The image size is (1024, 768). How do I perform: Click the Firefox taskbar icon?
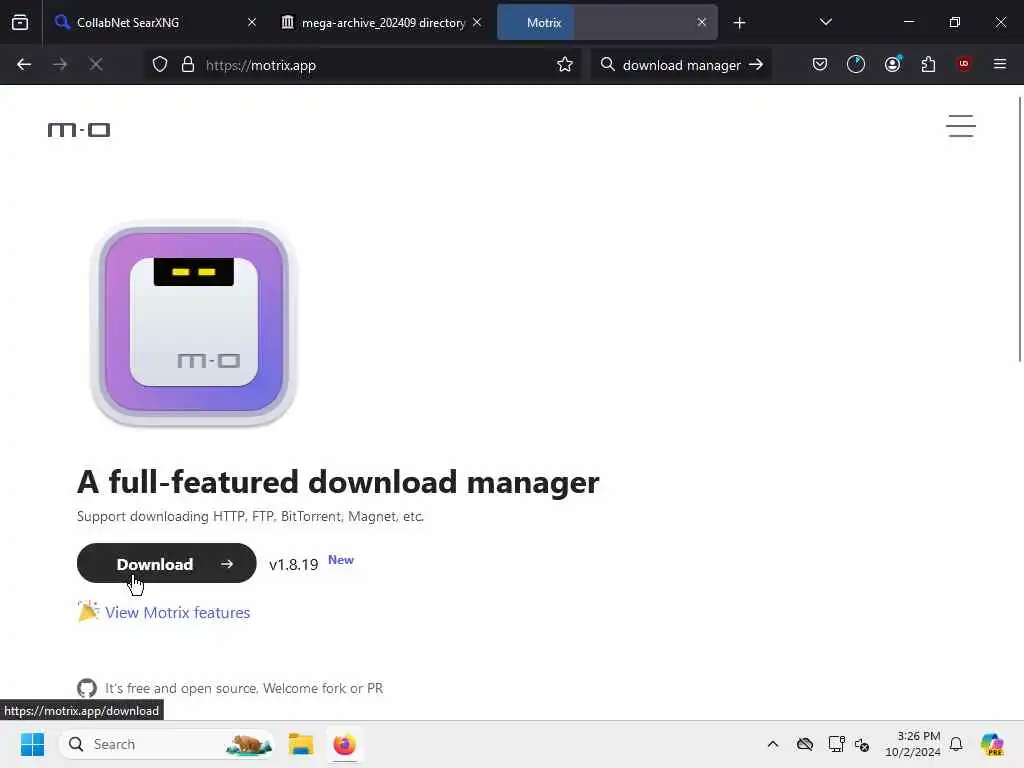[x=344, y=744]
